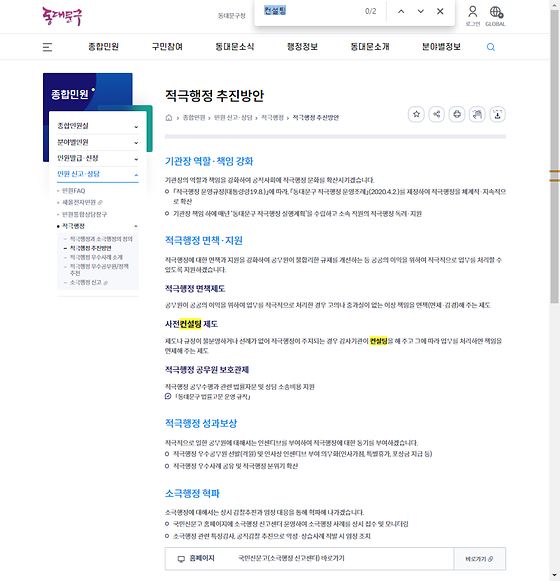The width and height of the screenshot is (560, 581).
Task: Click the 적극행정 성과보상 heading
Action: (201, 423)
